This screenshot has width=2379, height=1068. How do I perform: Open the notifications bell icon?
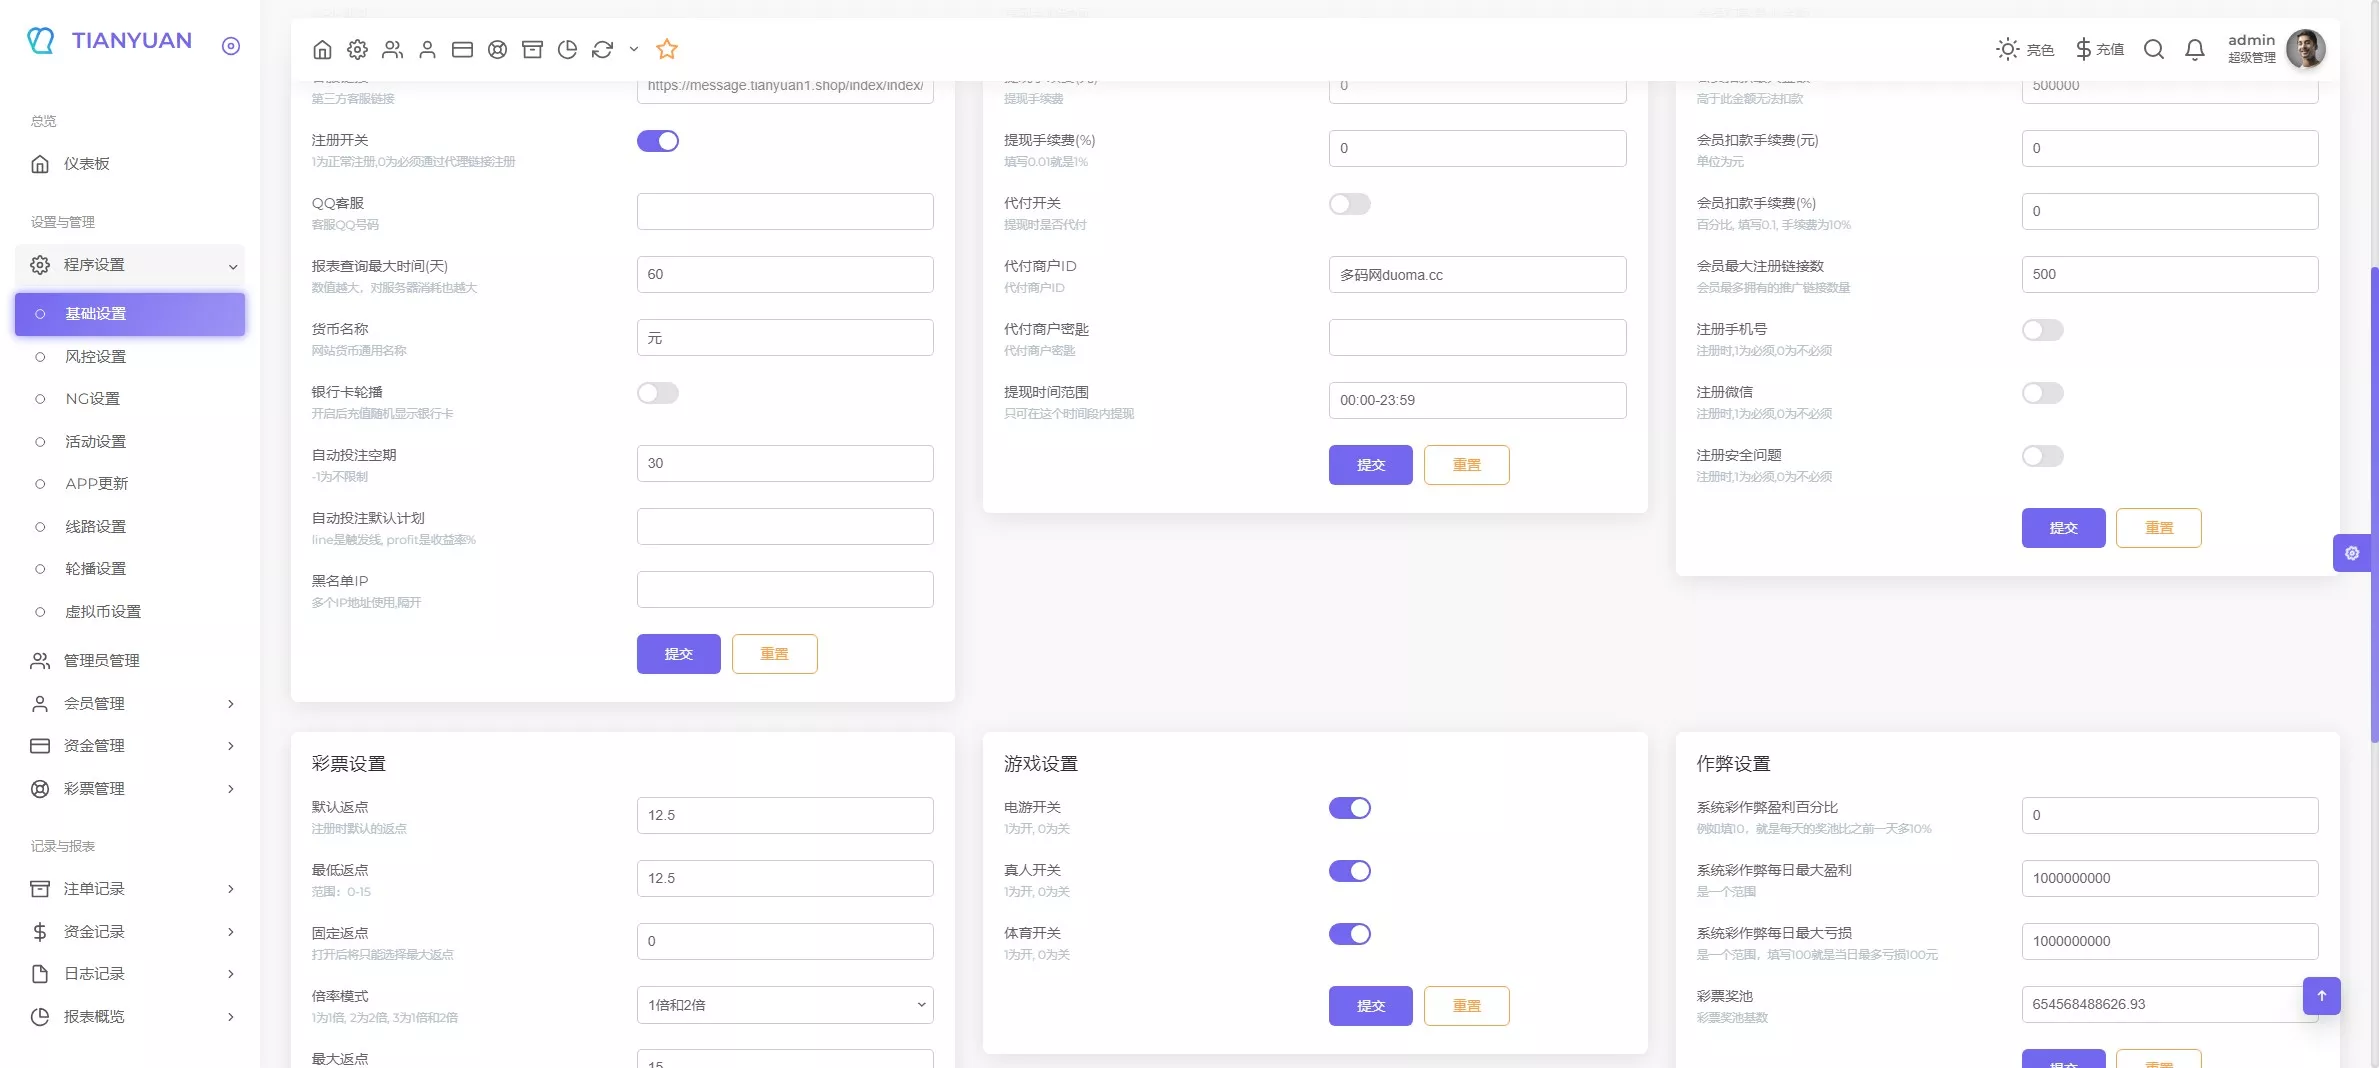(2194, 48)
